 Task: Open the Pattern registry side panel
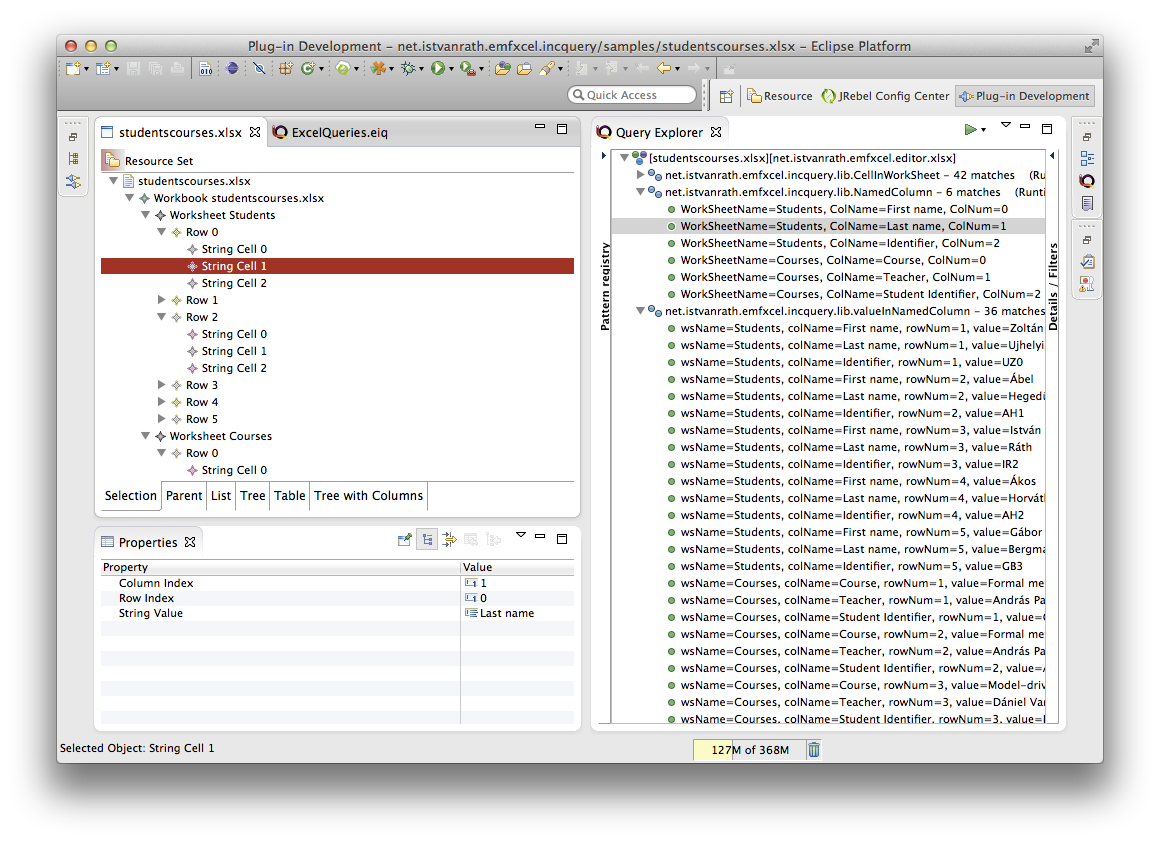click(x=605, y=286)
